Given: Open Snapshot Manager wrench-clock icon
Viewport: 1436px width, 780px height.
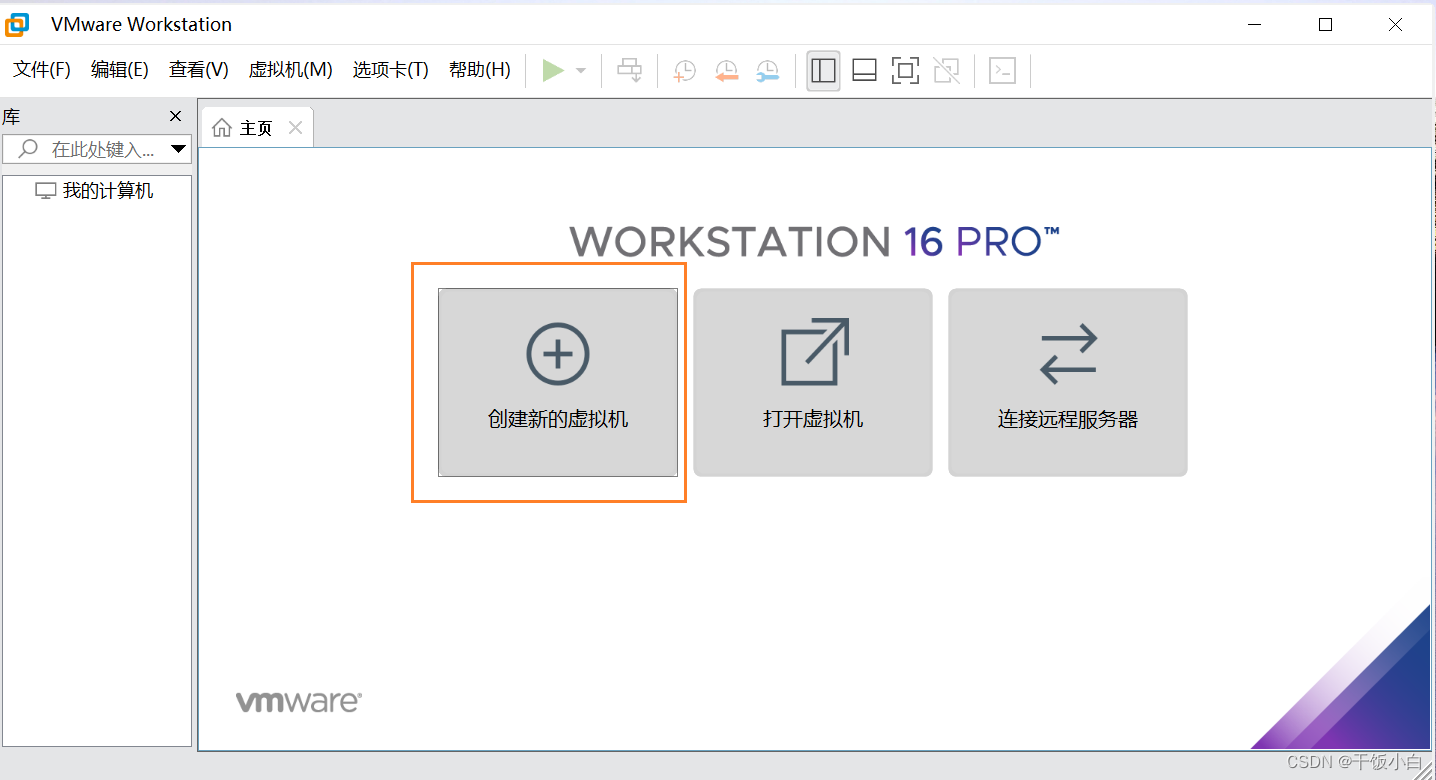Looking at the screenshot, I should 767,70.
